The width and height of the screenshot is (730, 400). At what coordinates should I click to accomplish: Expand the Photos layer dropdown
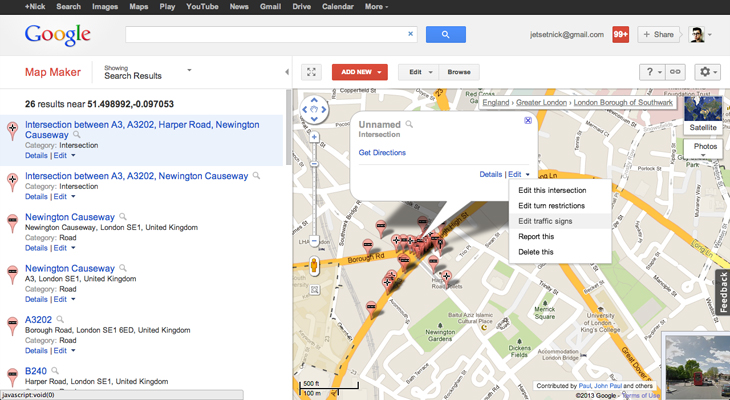pyautogui.click(x=704, y=153)
